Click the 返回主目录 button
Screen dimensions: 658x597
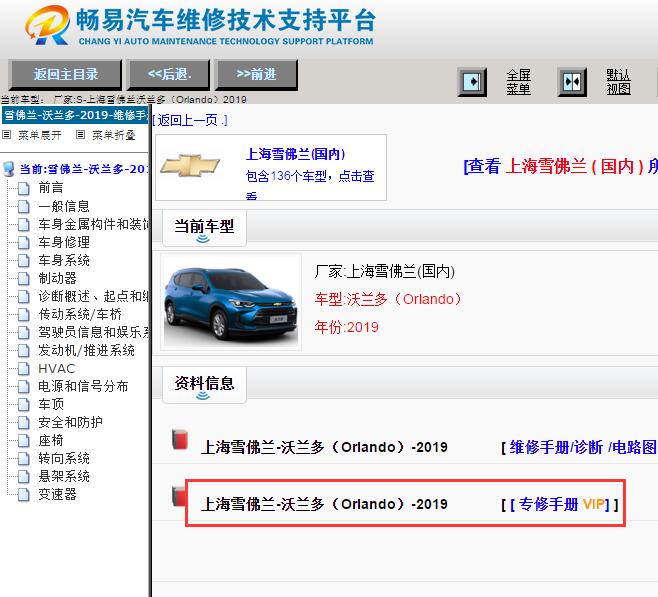click(65, 75)
